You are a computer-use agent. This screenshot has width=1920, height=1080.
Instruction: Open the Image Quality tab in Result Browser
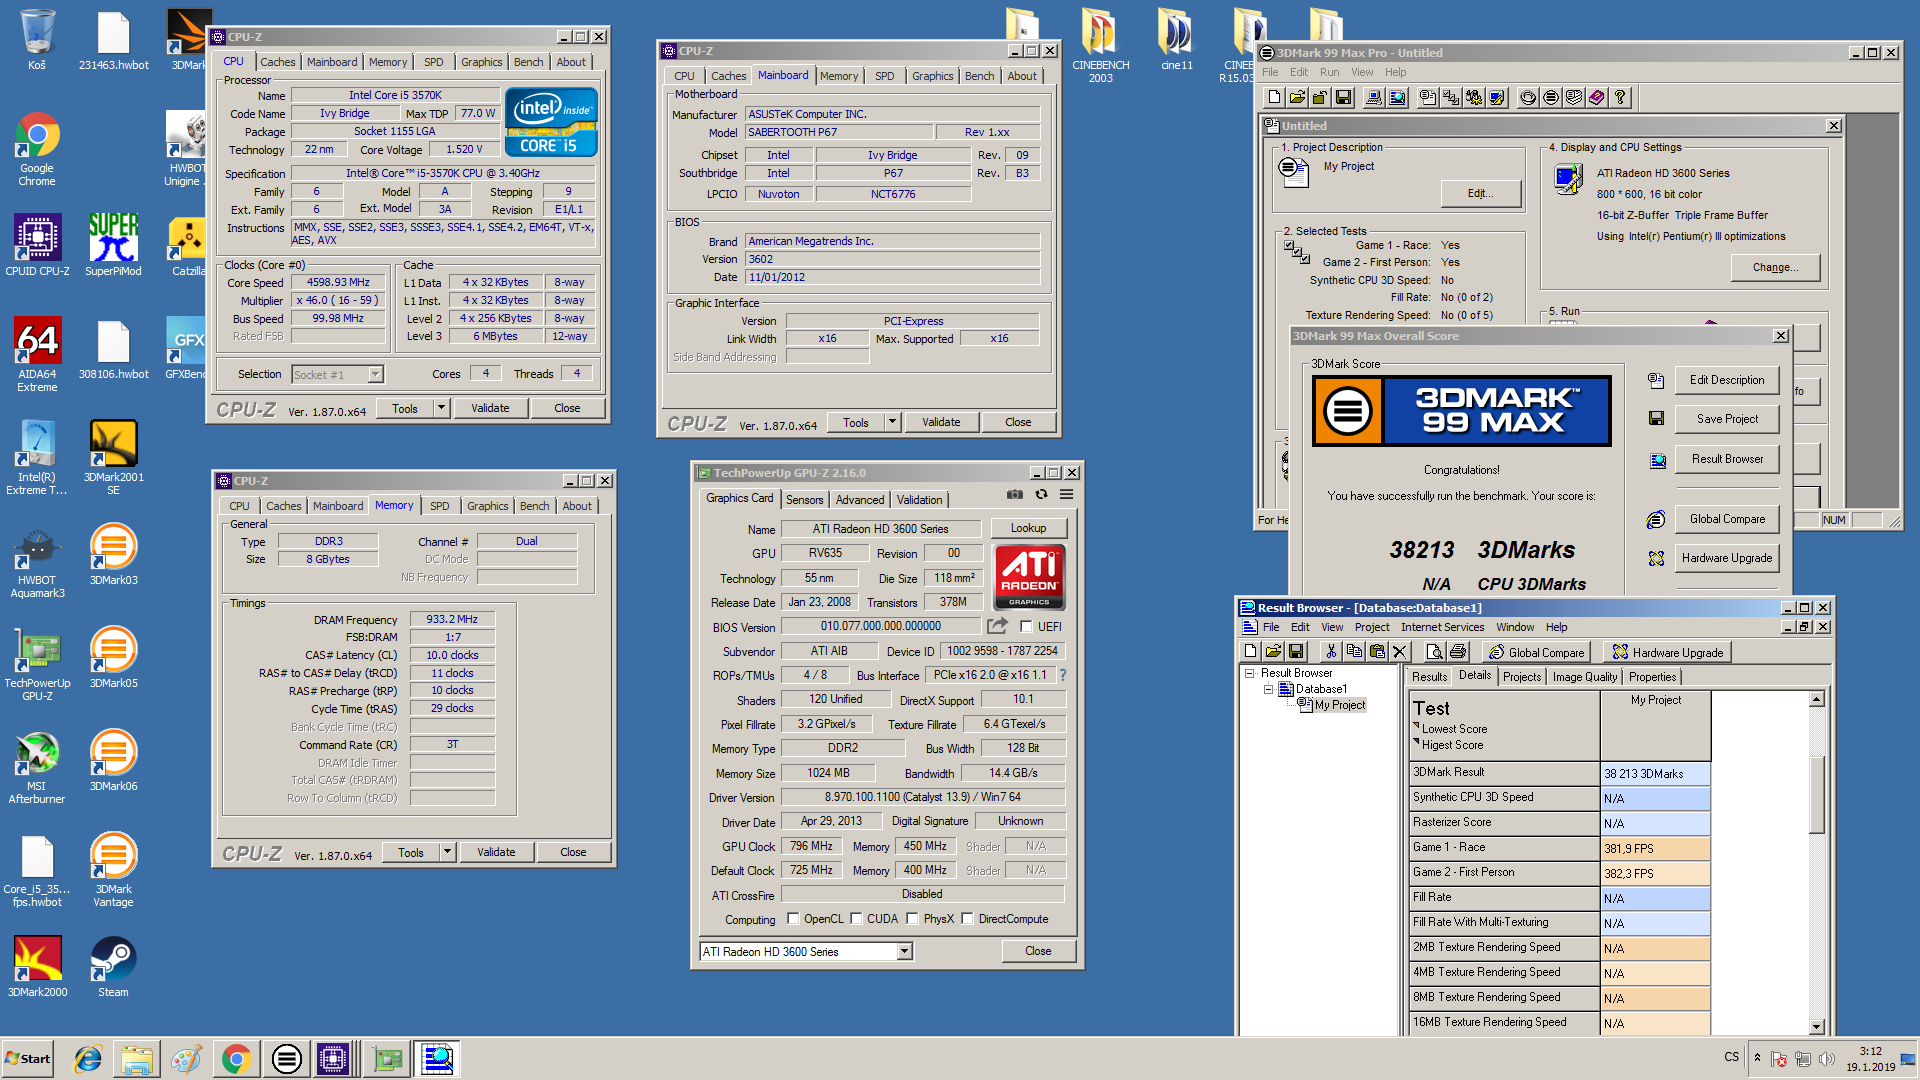pyautogui.click(x=1584, y=677)
